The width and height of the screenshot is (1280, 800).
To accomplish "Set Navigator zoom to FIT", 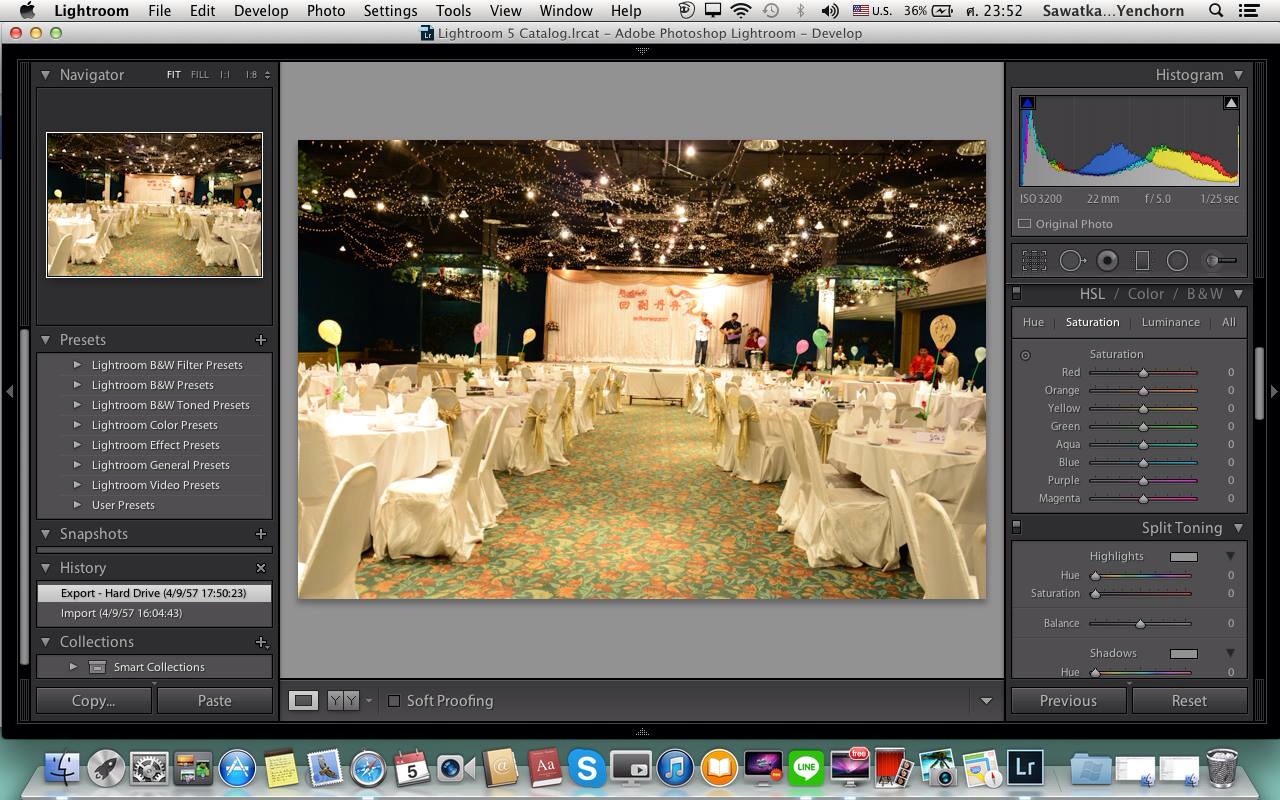I will tap(174, 75).
